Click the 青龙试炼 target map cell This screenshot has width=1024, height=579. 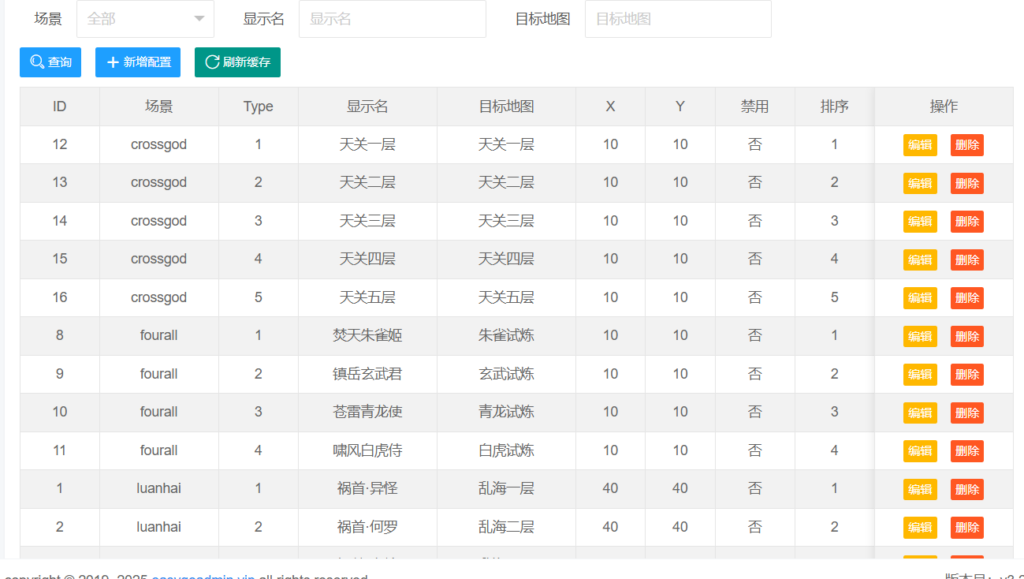[x=506, y=412]
